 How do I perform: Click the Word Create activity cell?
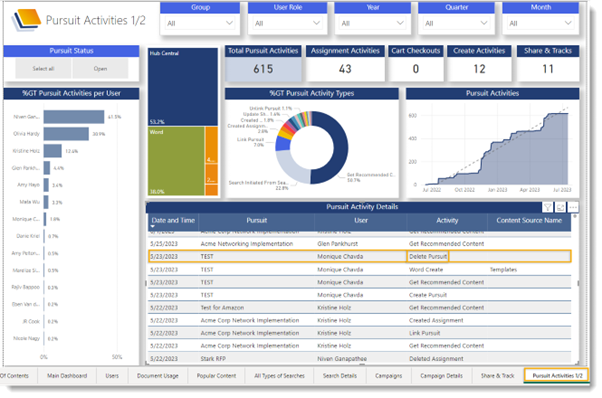(426, 269)
